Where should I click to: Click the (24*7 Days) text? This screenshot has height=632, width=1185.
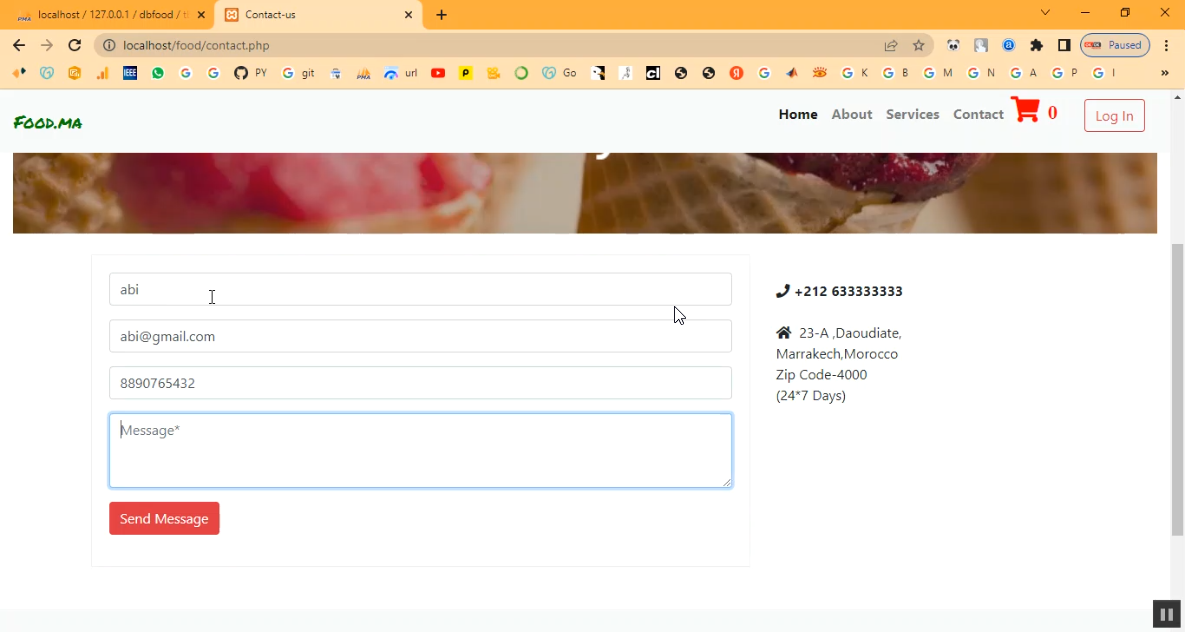point(811,395)
